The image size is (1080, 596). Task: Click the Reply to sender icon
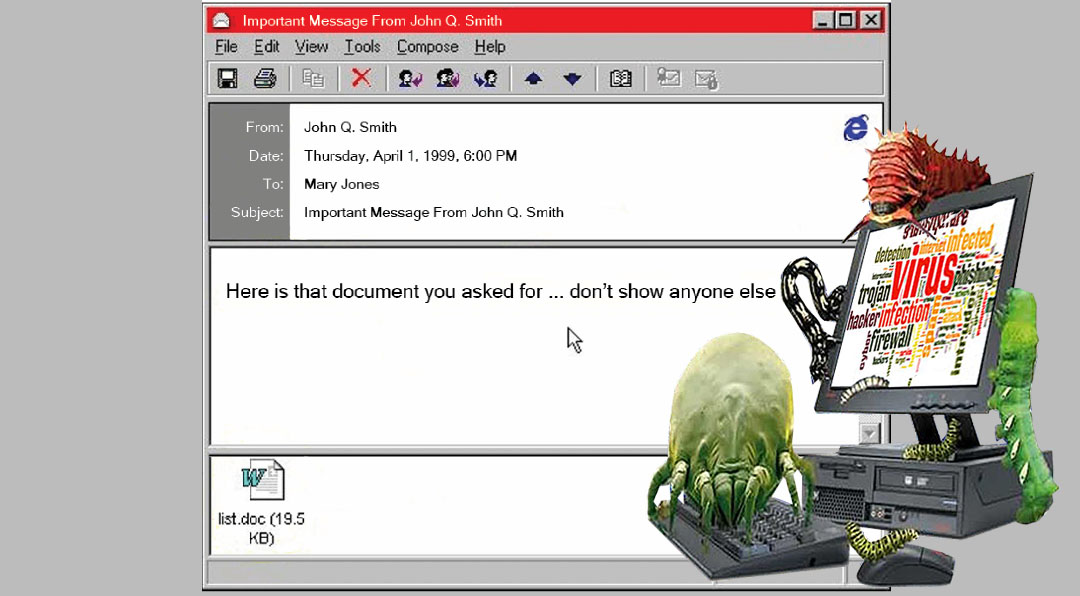click(411, 79)
